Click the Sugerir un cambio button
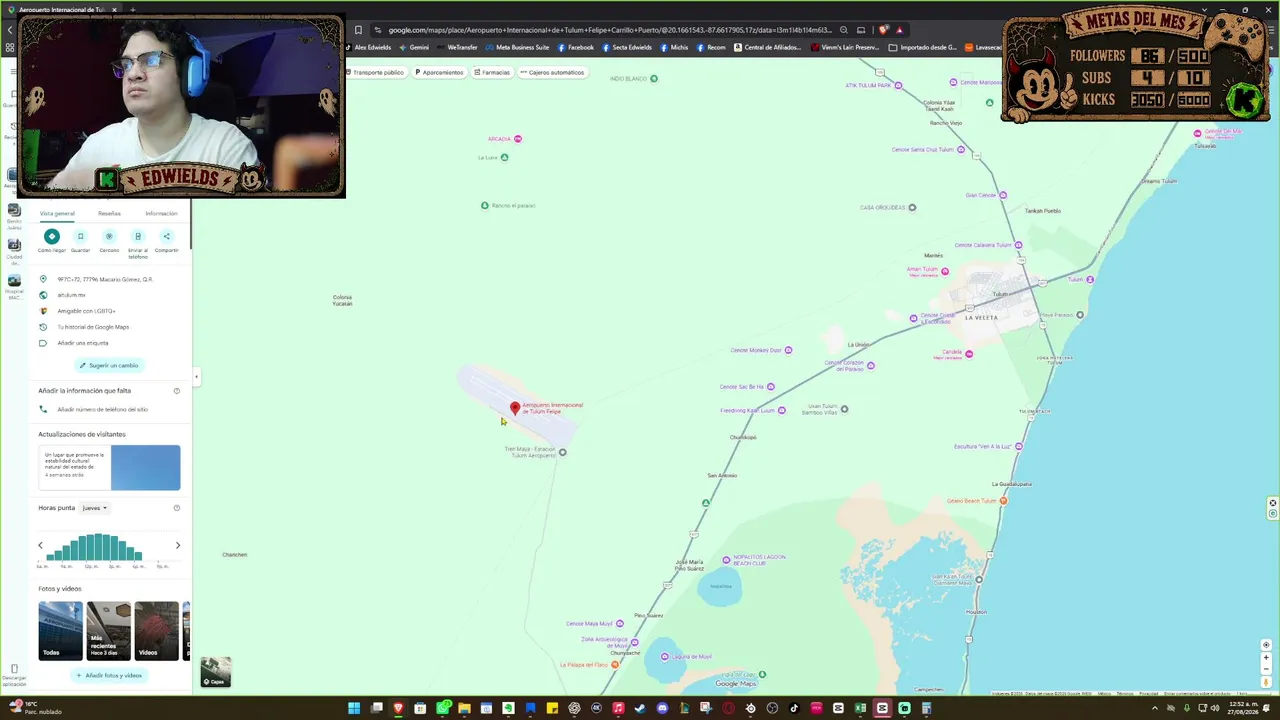 109,365
